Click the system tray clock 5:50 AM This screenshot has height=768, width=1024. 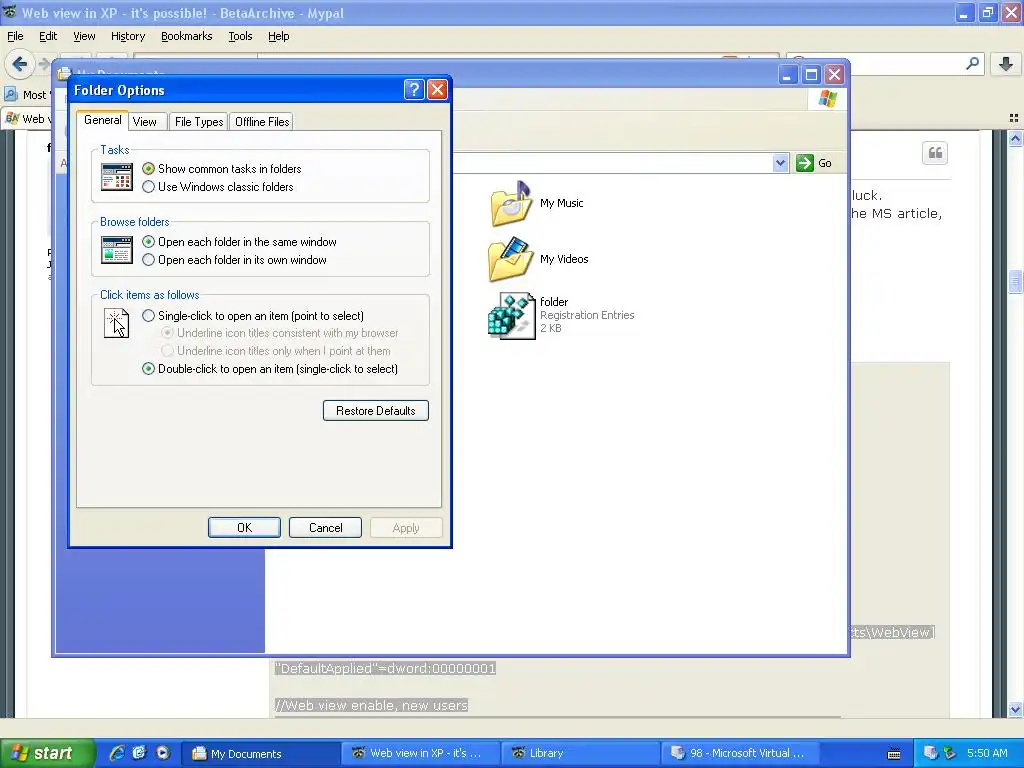(x=987, y=753)
